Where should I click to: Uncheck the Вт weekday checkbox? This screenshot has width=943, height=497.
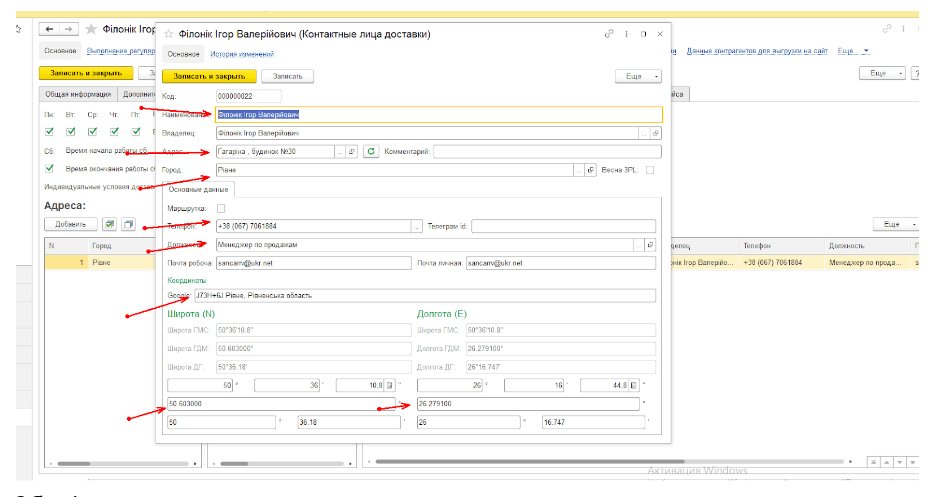[x=71, y=131]
